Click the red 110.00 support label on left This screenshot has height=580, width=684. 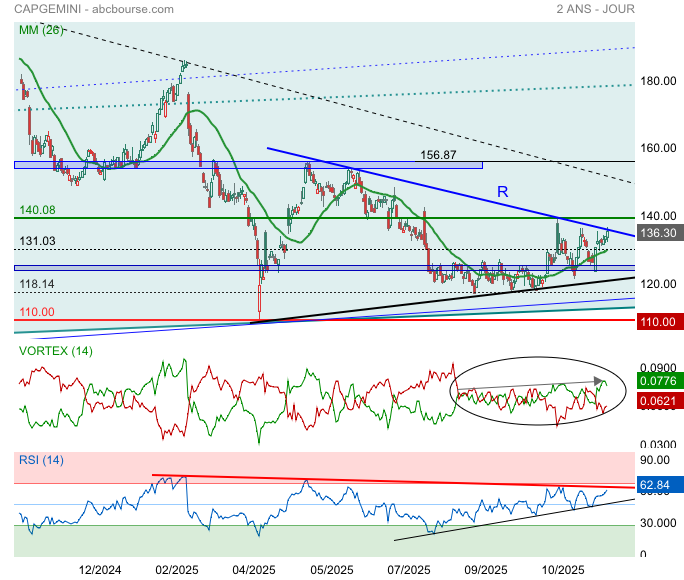[x=37, y=312]
